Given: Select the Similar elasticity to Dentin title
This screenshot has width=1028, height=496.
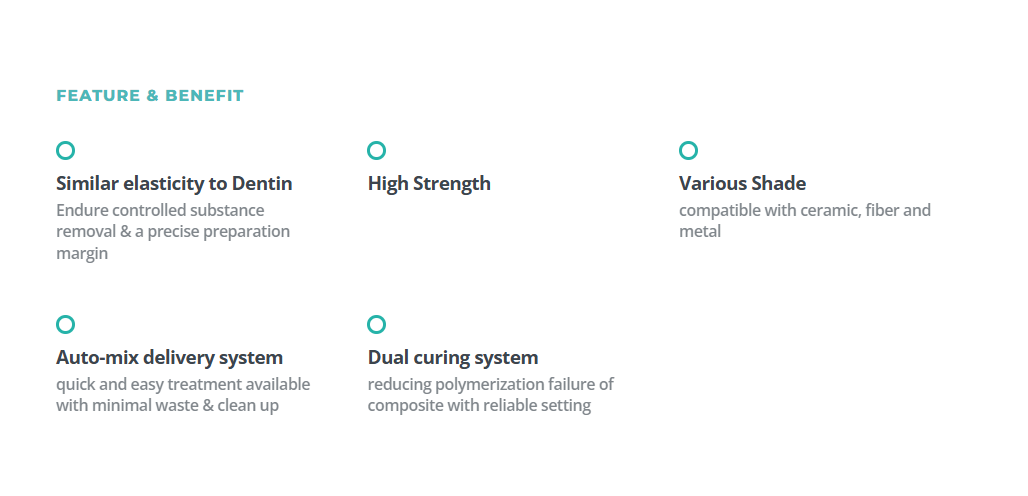Looking at the screenshot, I should [174, 183].
